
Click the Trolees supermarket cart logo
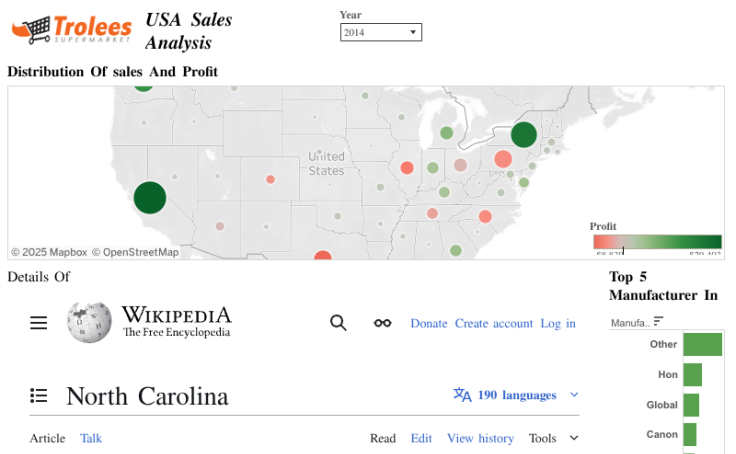[x=31, y=29]
